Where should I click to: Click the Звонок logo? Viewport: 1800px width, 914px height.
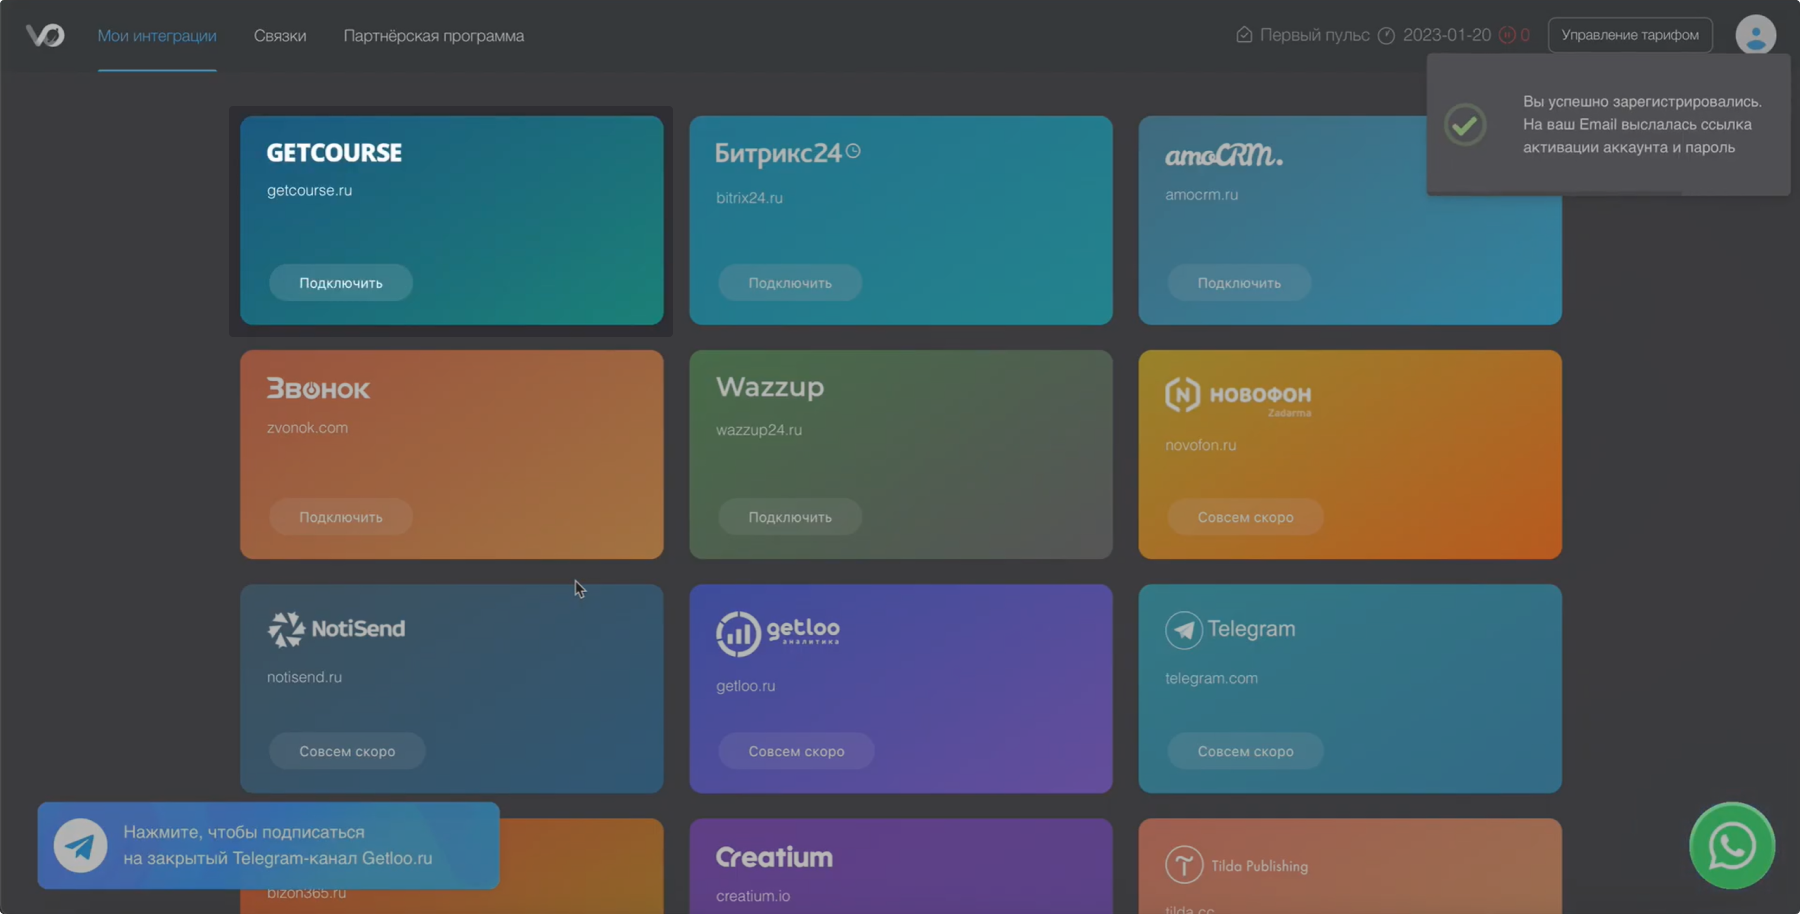coord(318,388)
